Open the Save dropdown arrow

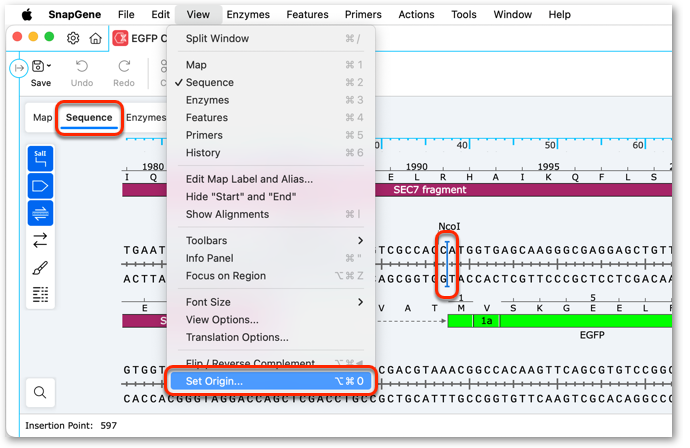click(x=49, y=66)
